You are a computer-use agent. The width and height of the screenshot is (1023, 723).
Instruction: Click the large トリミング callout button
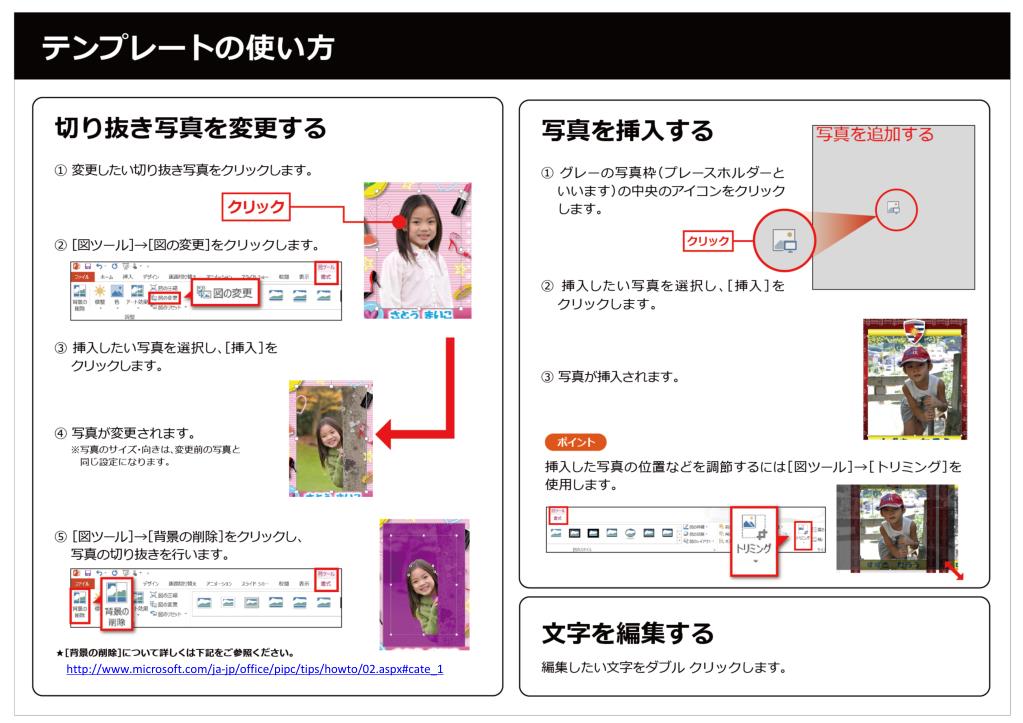tap(754, 541)
